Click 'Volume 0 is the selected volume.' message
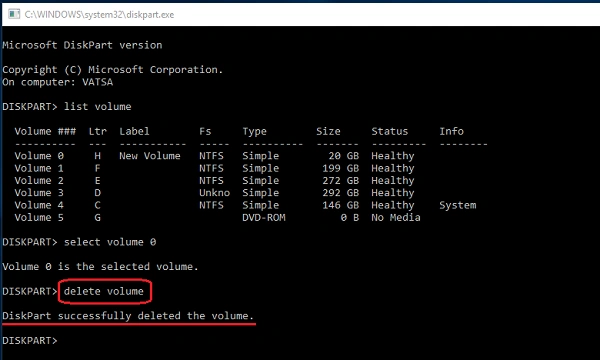This screenshot has height=360, width=600. click(x=100, y=266)
